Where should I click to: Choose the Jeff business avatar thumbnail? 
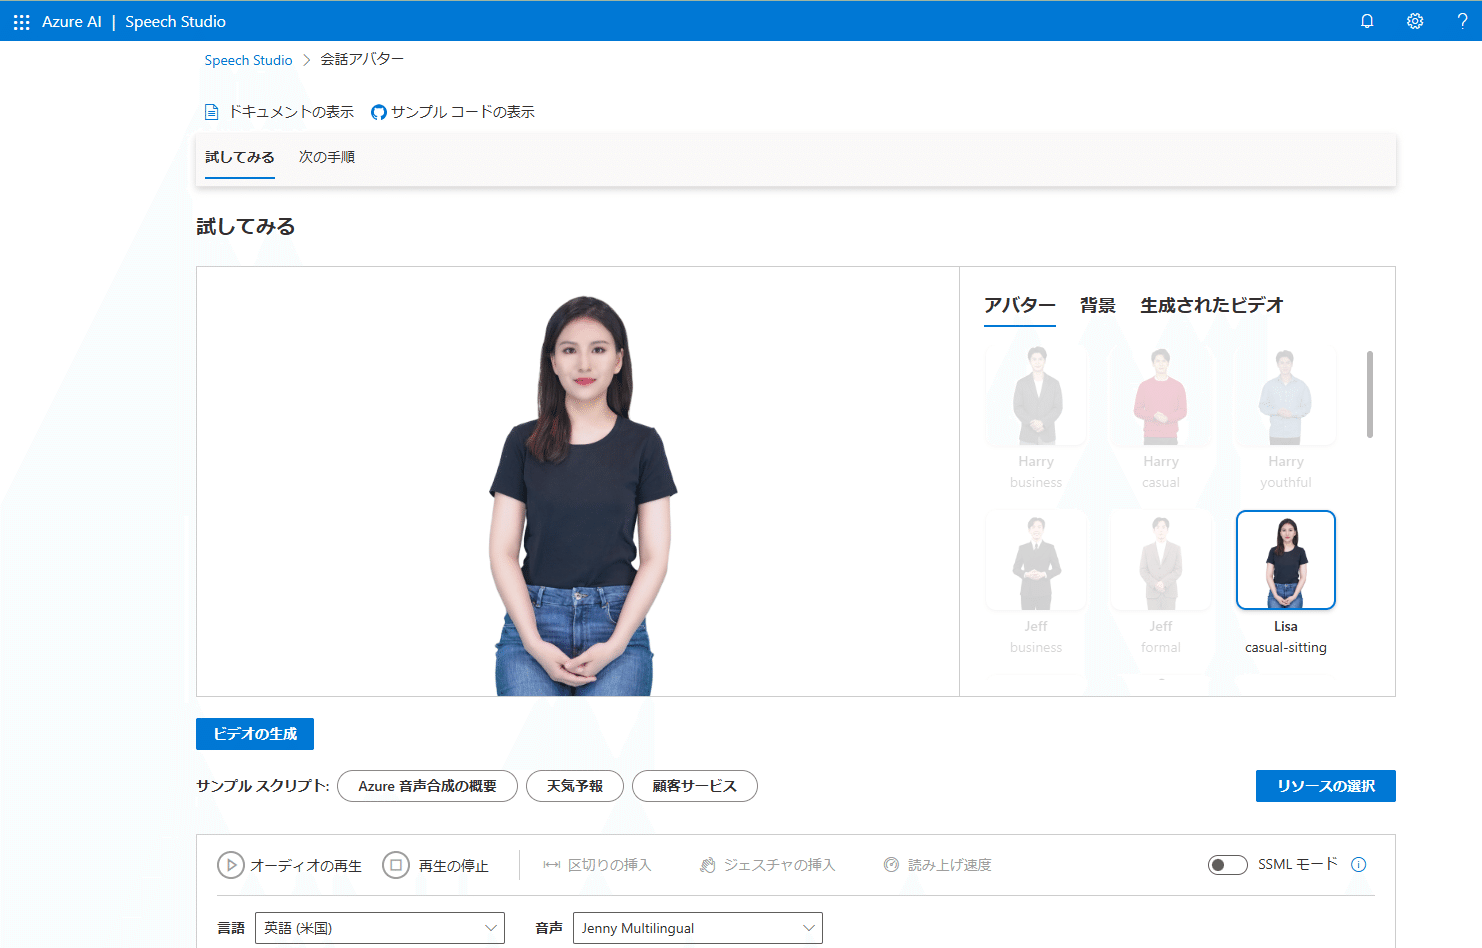pos(1036,560)
